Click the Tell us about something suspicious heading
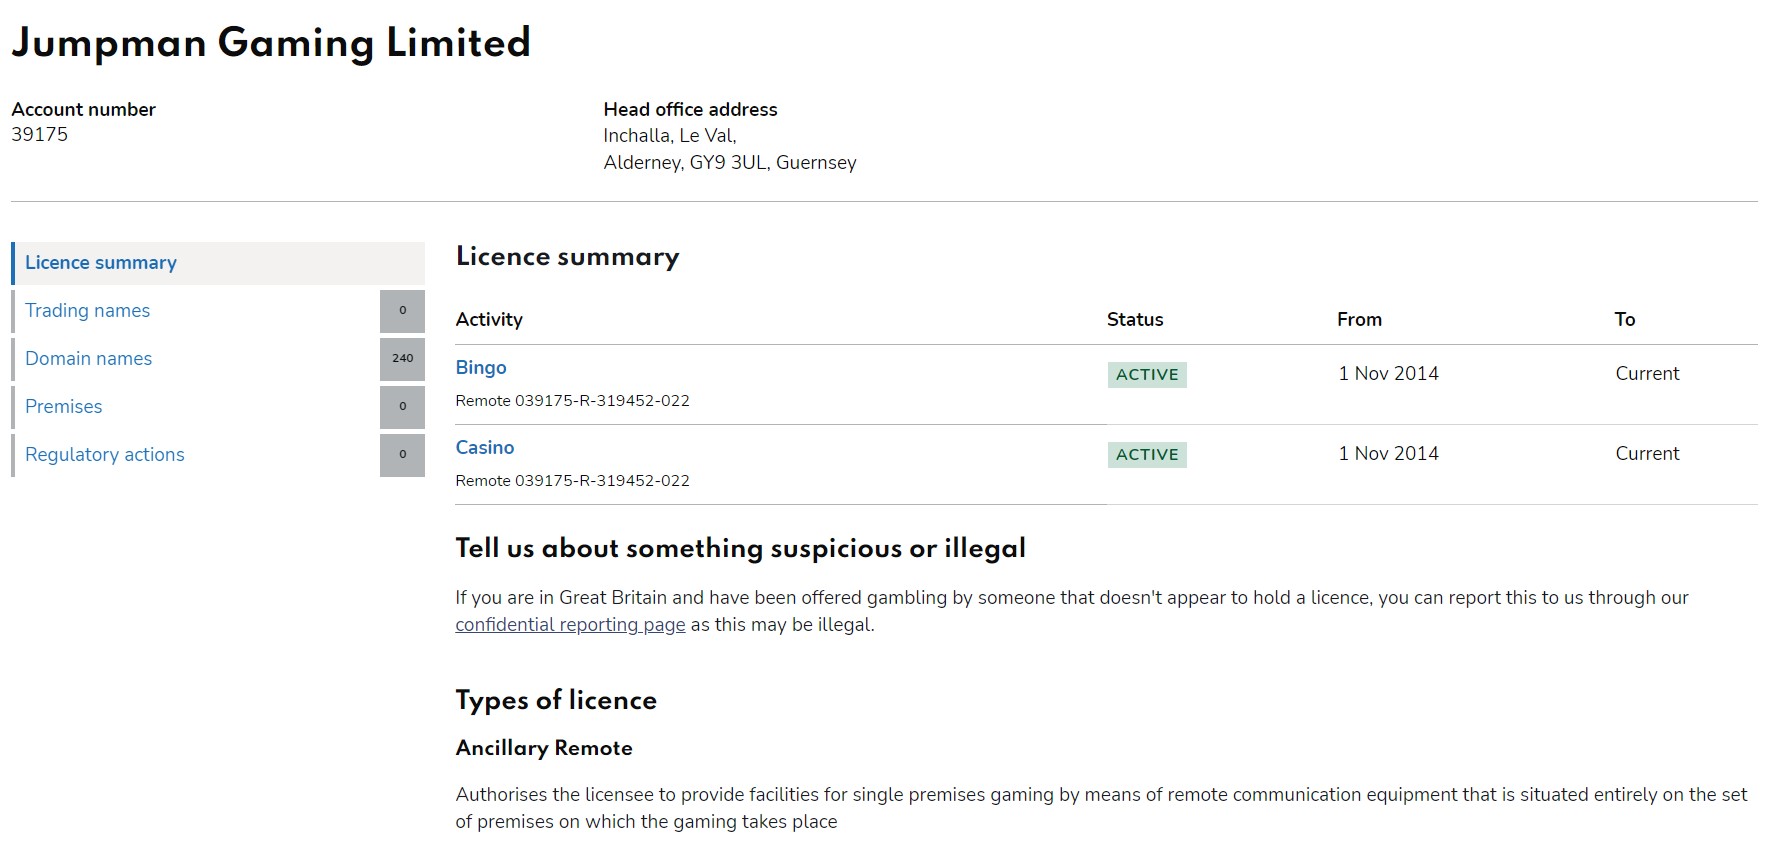 pyautogui.click(x=740, y=548)
